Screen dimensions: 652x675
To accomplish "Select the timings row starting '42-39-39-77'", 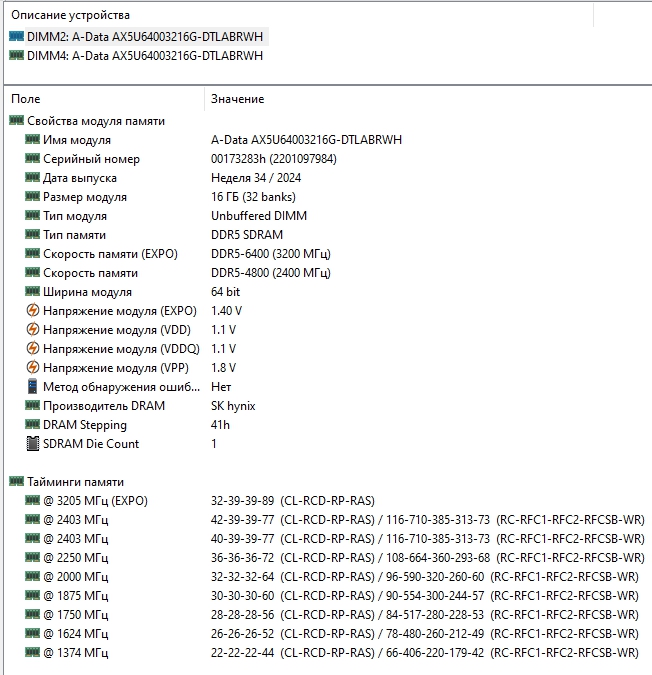I will point(427,520).
